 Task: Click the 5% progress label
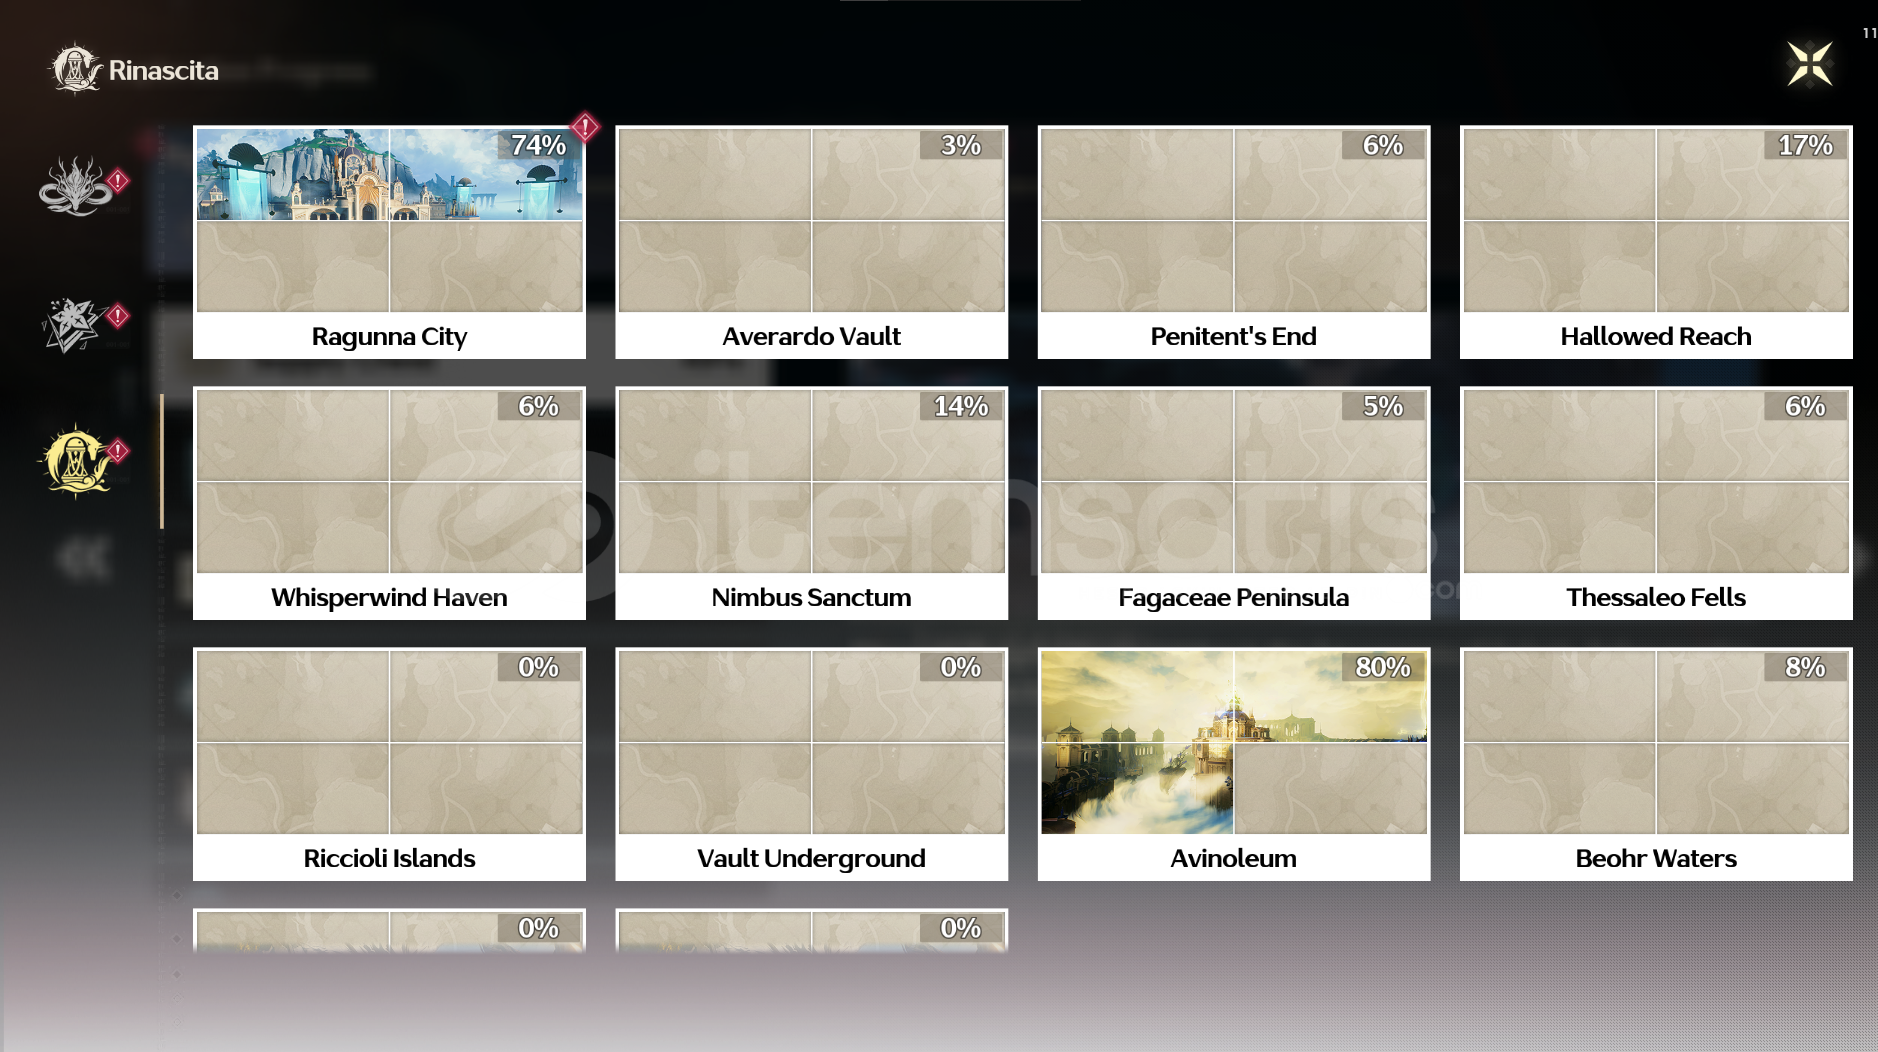(1383, 406)
